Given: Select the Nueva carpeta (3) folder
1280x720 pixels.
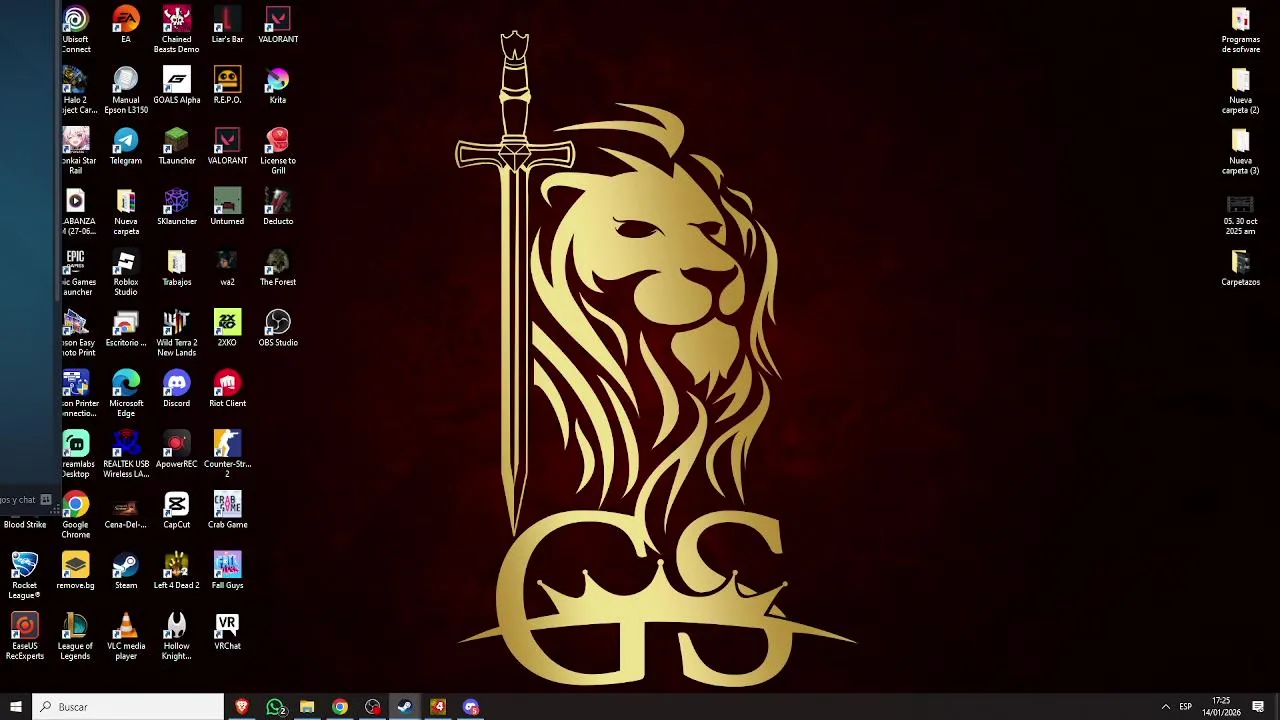Looking at the screenshot, I should pyautogui.click(x=1241, y=152).
